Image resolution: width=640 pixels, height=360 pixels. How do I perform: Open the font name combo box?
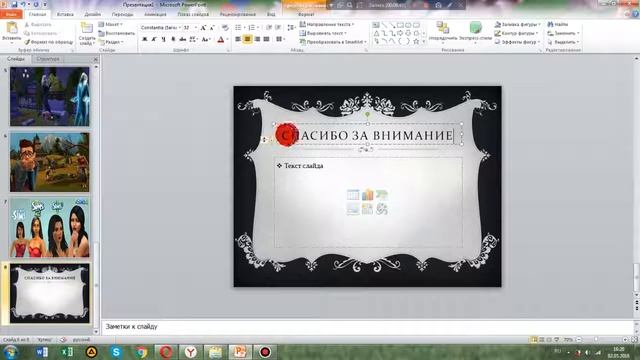point(160,28)
